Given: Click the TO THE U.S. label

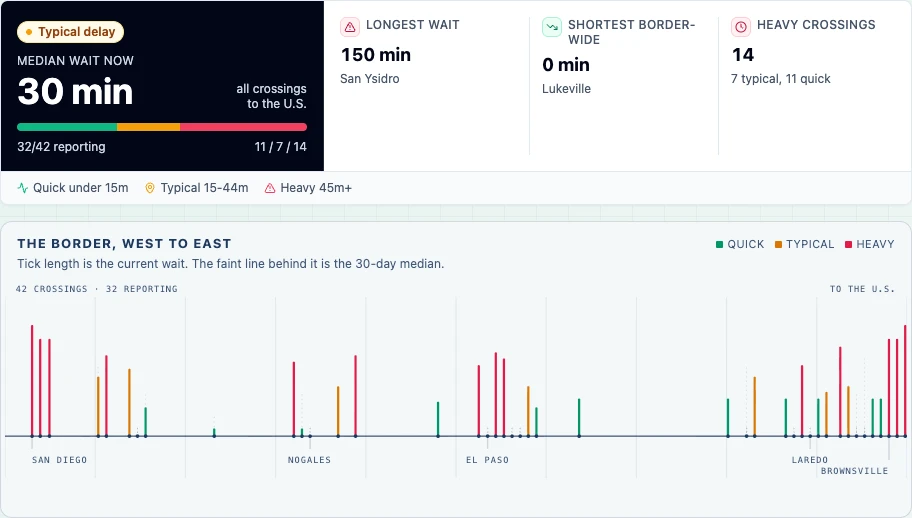Looking at the screenshot, I should 862,289.
